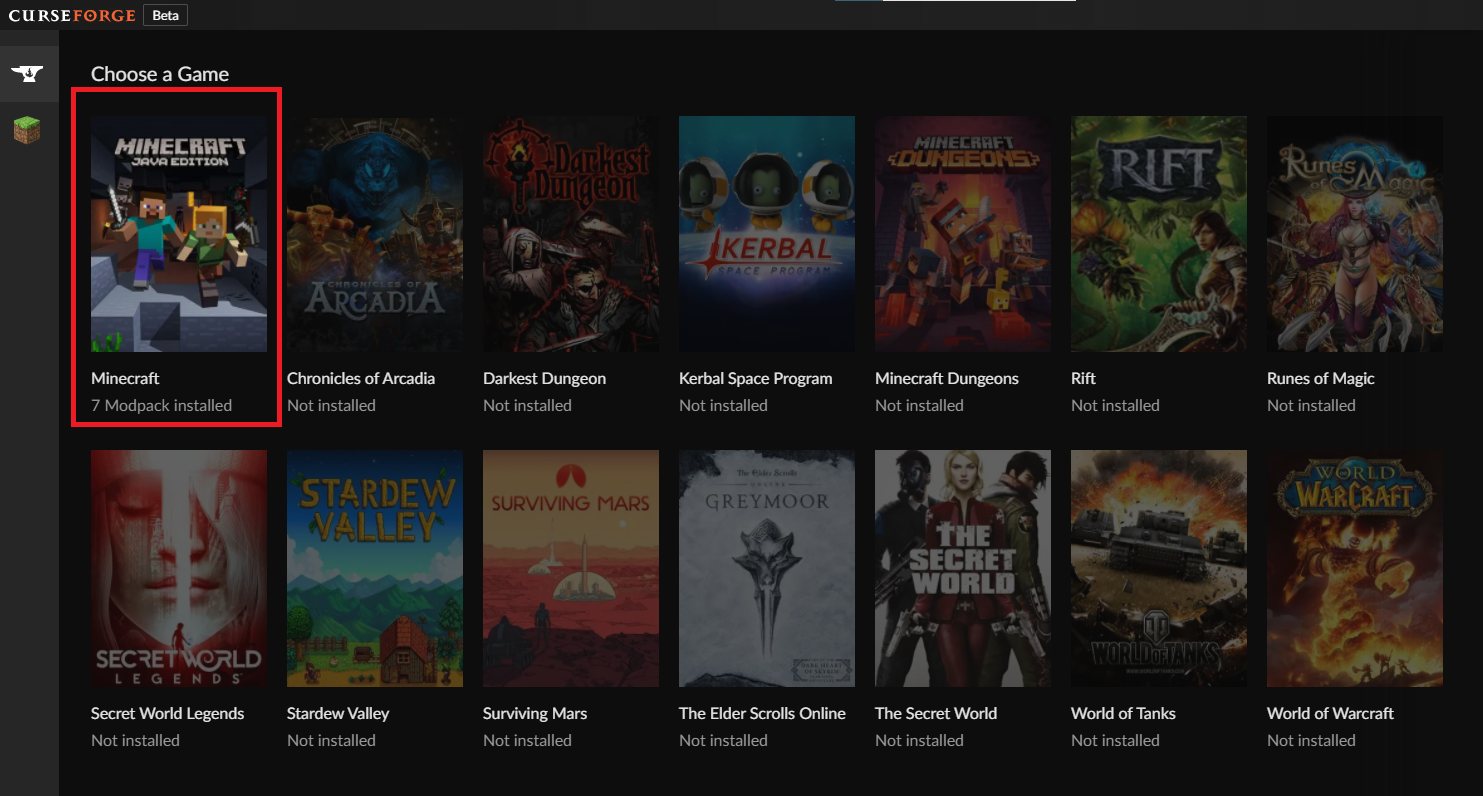Click the Runes of Magic title text

[x=1320, y=378]
